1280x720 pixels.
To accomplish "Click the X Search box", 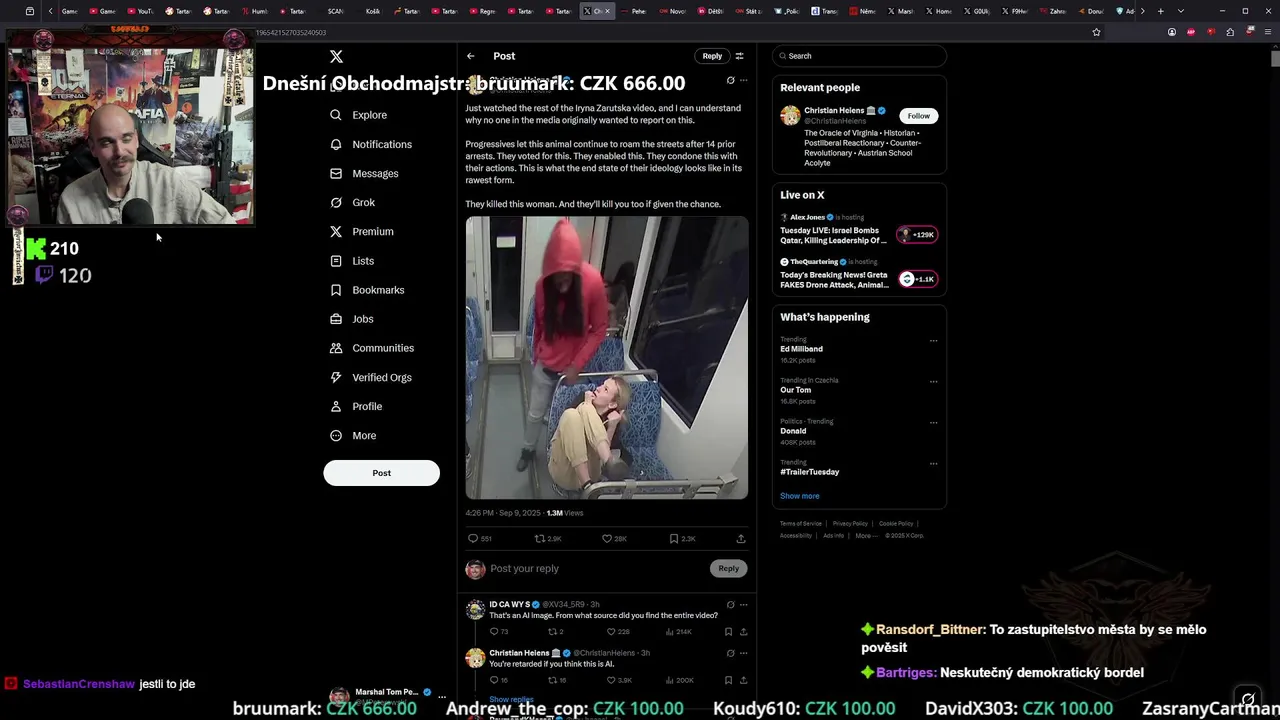I will coord(859,56).
